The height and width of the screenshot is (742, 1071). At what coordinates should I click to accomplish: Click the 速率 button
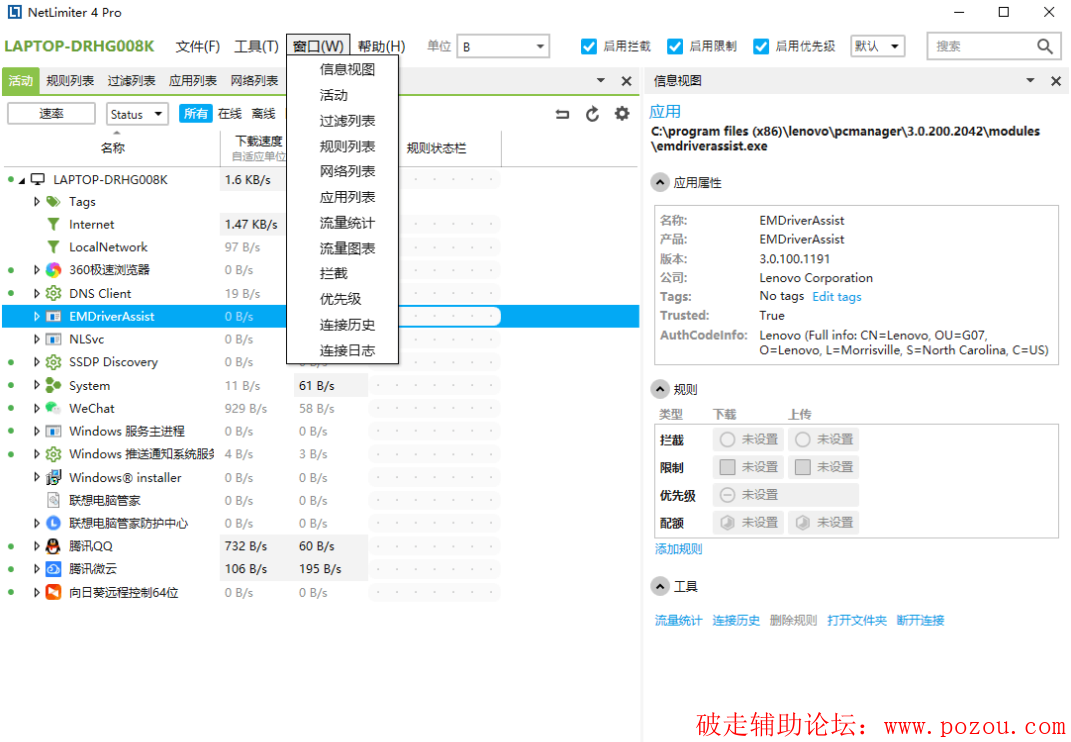(51, 113)
